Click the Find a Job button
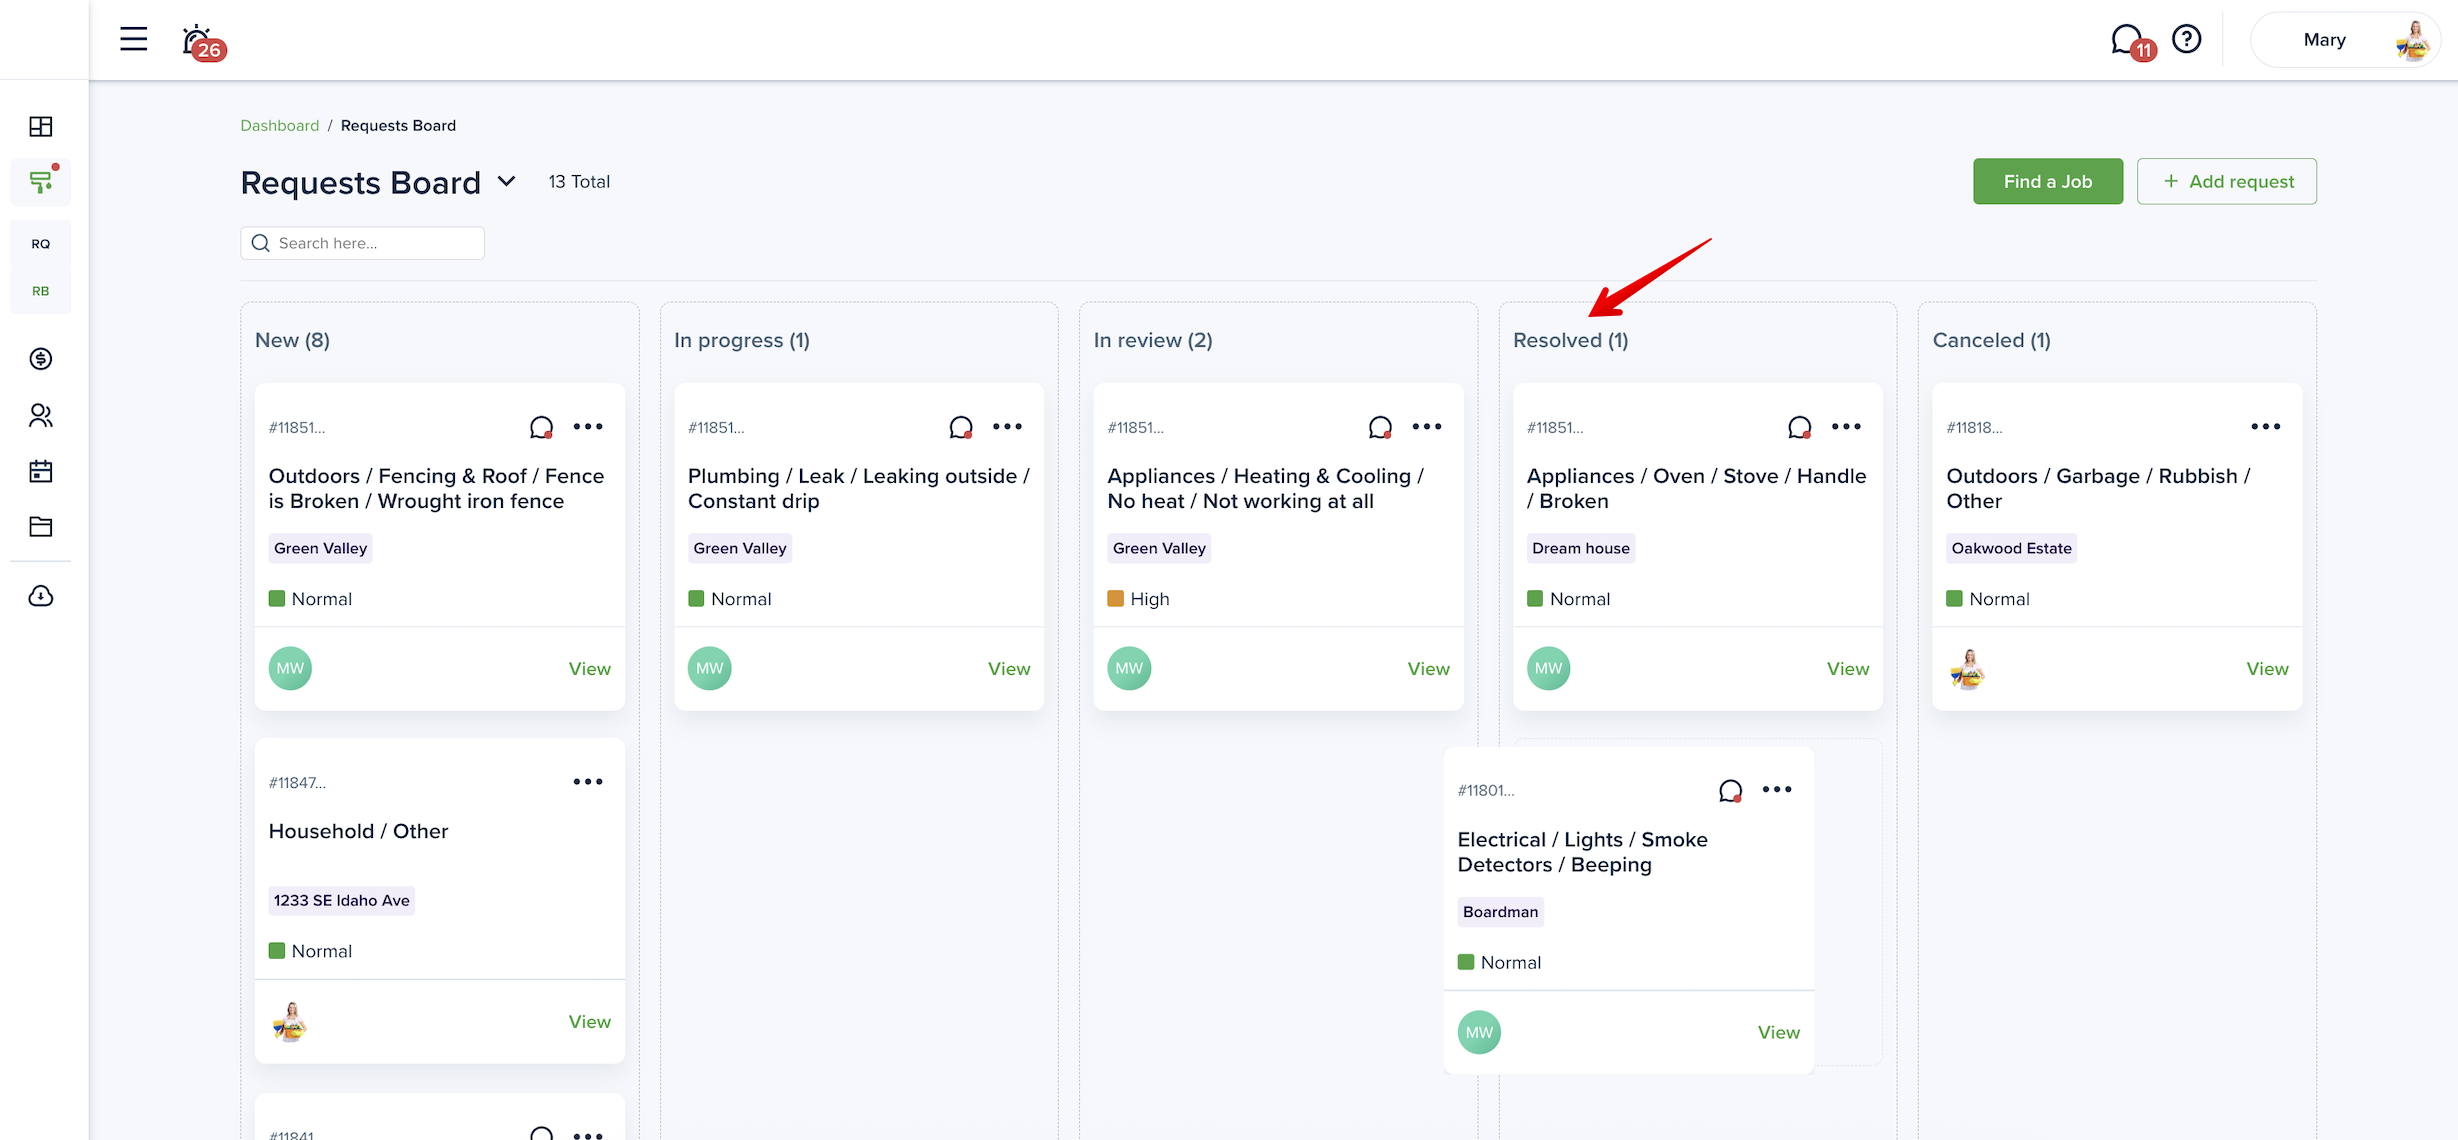2458x1140 pixels. 2047,181
